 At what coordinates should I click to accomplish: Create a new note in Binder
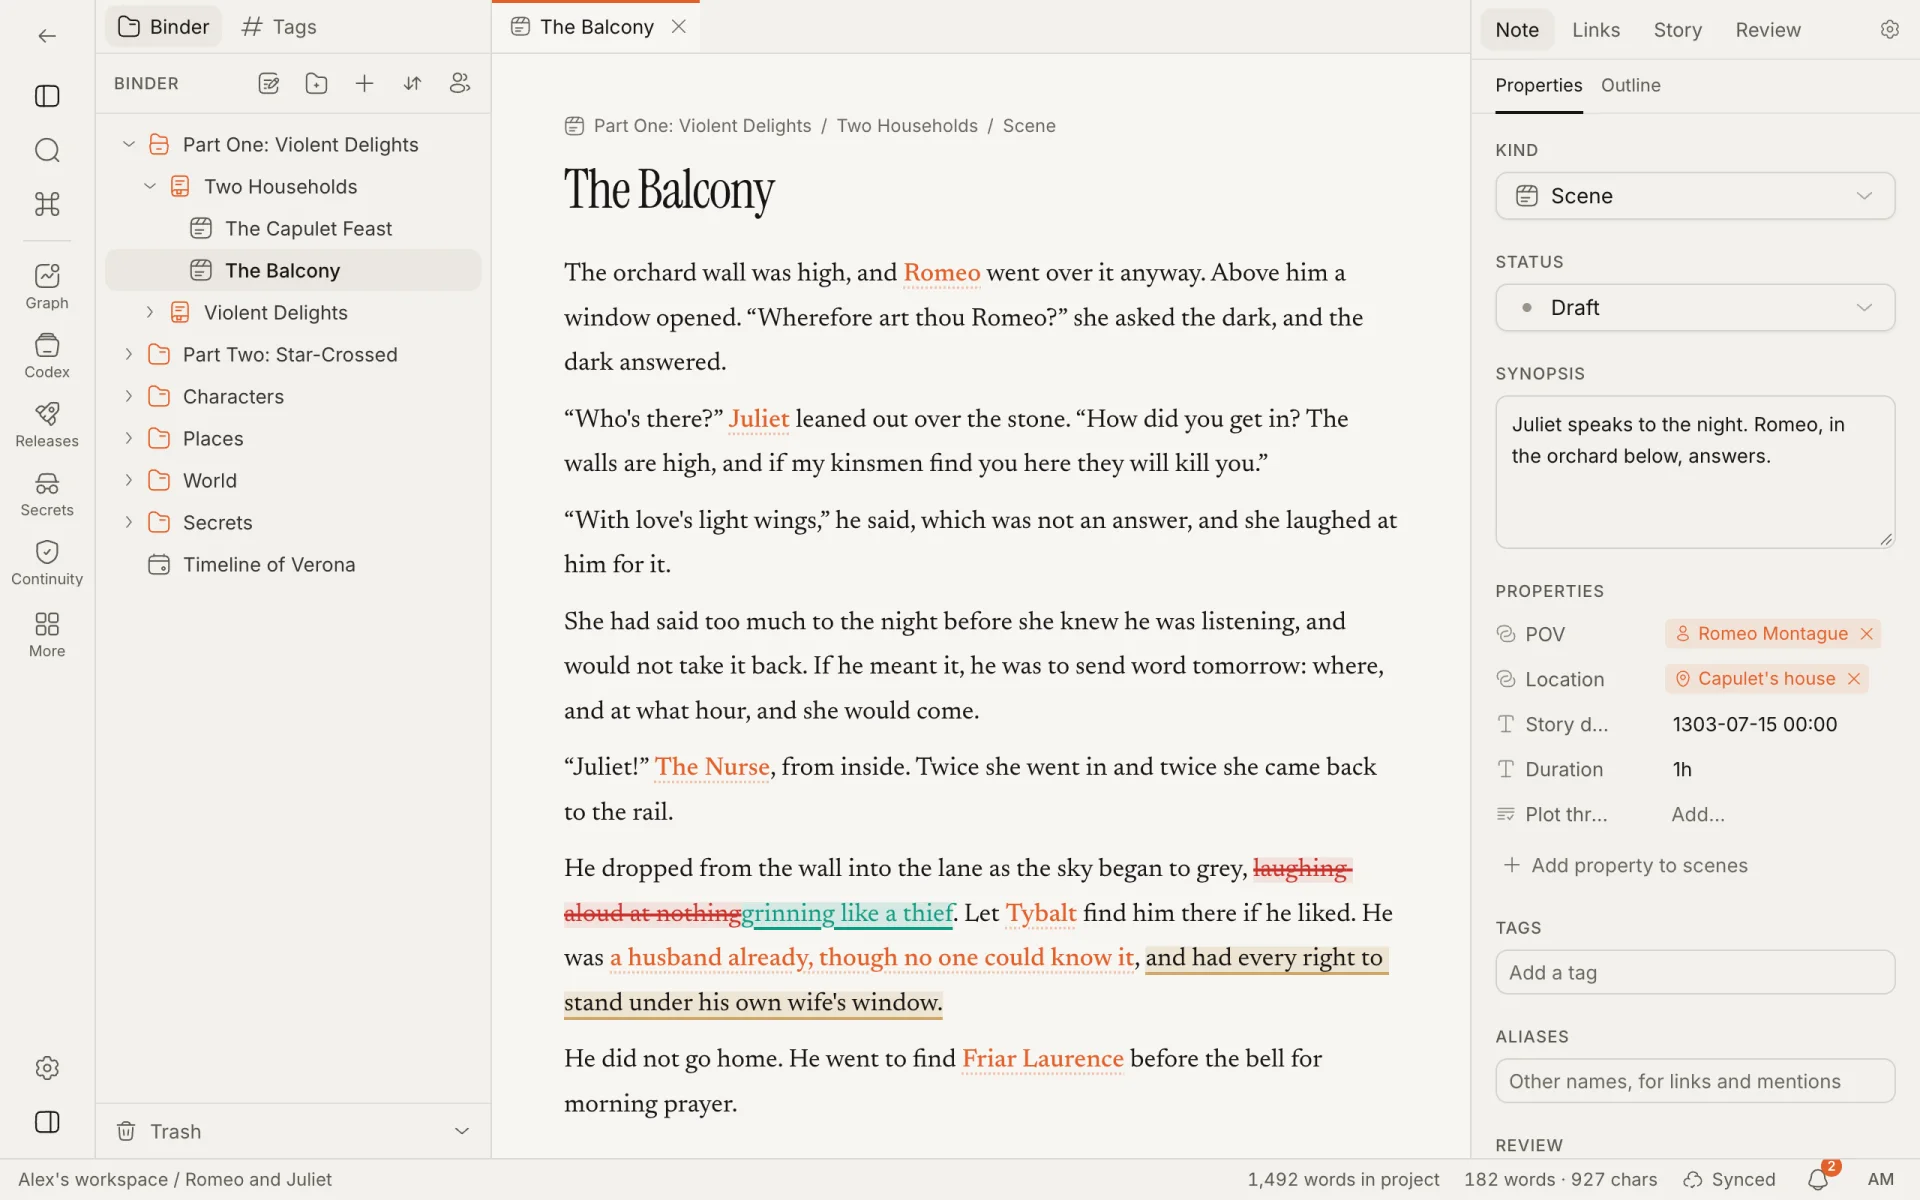click(x=269, y=83)
